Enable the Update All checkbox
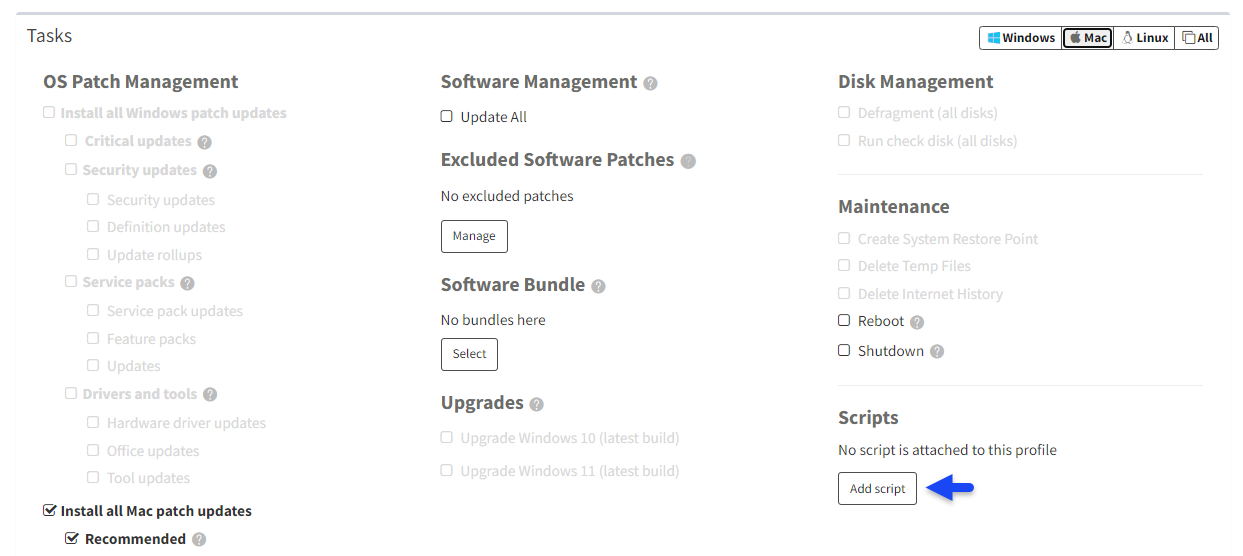The width and height of the screenshot is (1243, 556). pos(447,116)
